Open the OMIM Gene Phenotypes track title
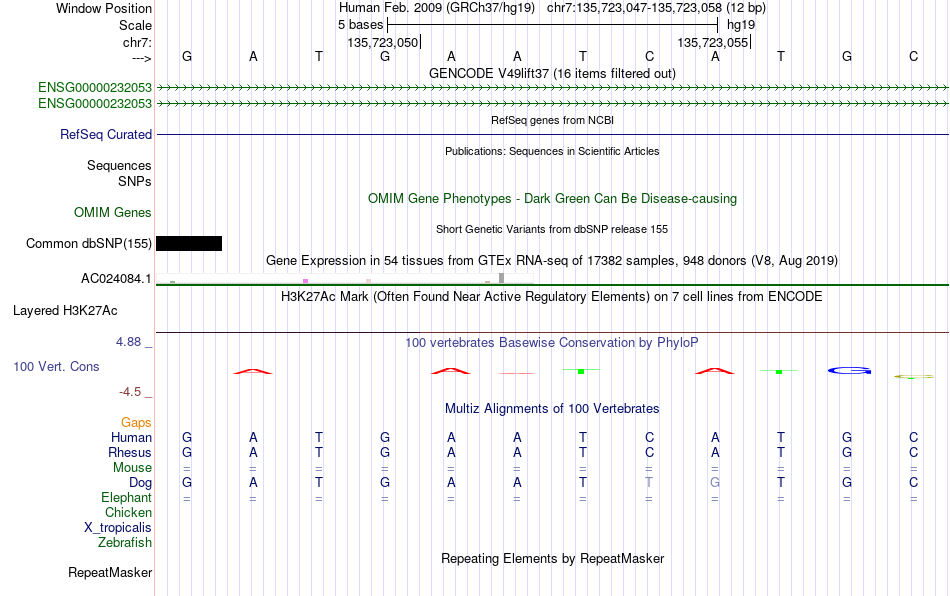Viewport: 950px width, 596px height. click(552, 199)
